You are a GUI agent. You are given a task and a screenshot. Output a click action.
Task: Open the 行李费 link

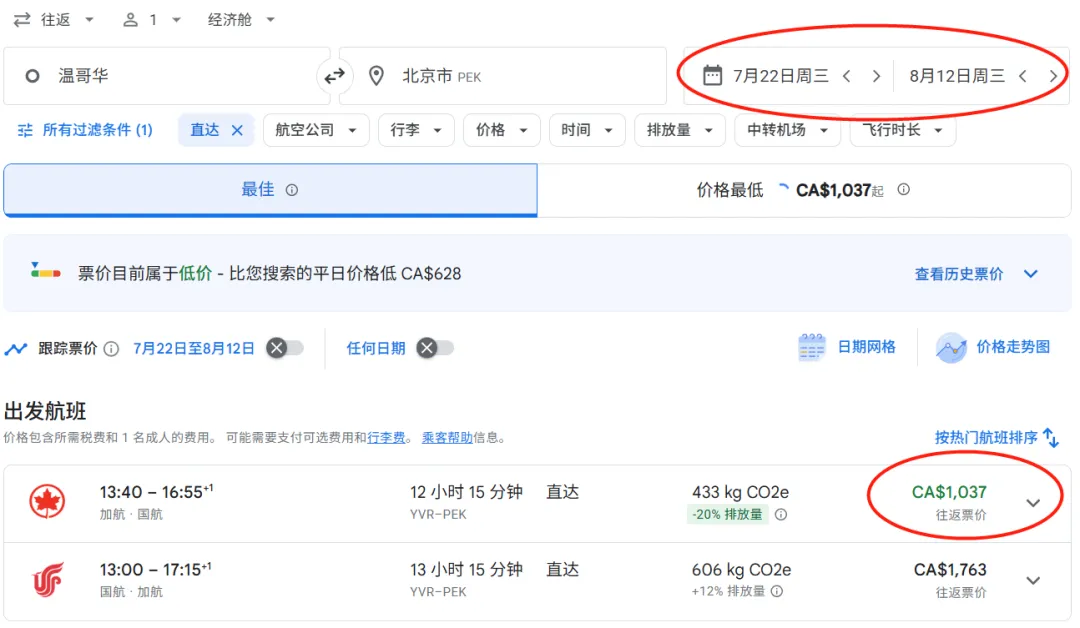386,438
